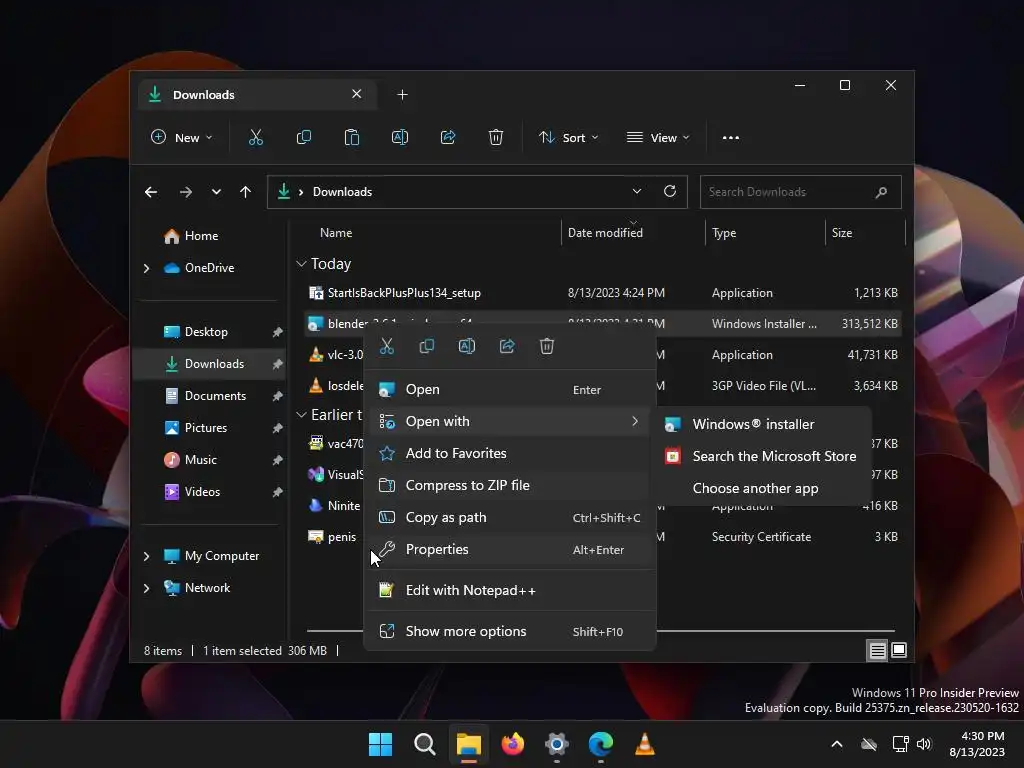
Task: Click the Cut icon in the Explorer toolbar
Action: click(255, 138)
